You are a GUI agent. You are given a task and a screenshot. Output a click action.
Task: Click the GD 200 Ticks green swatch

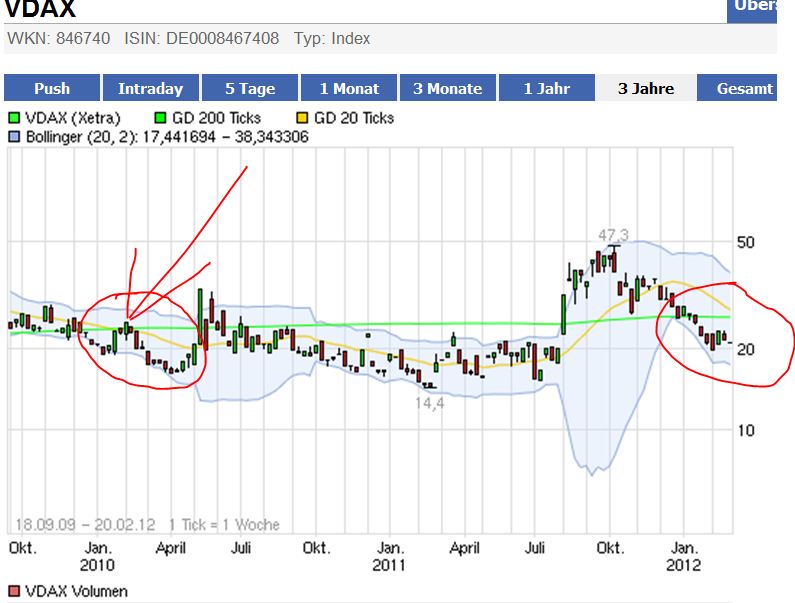(160, 118)
